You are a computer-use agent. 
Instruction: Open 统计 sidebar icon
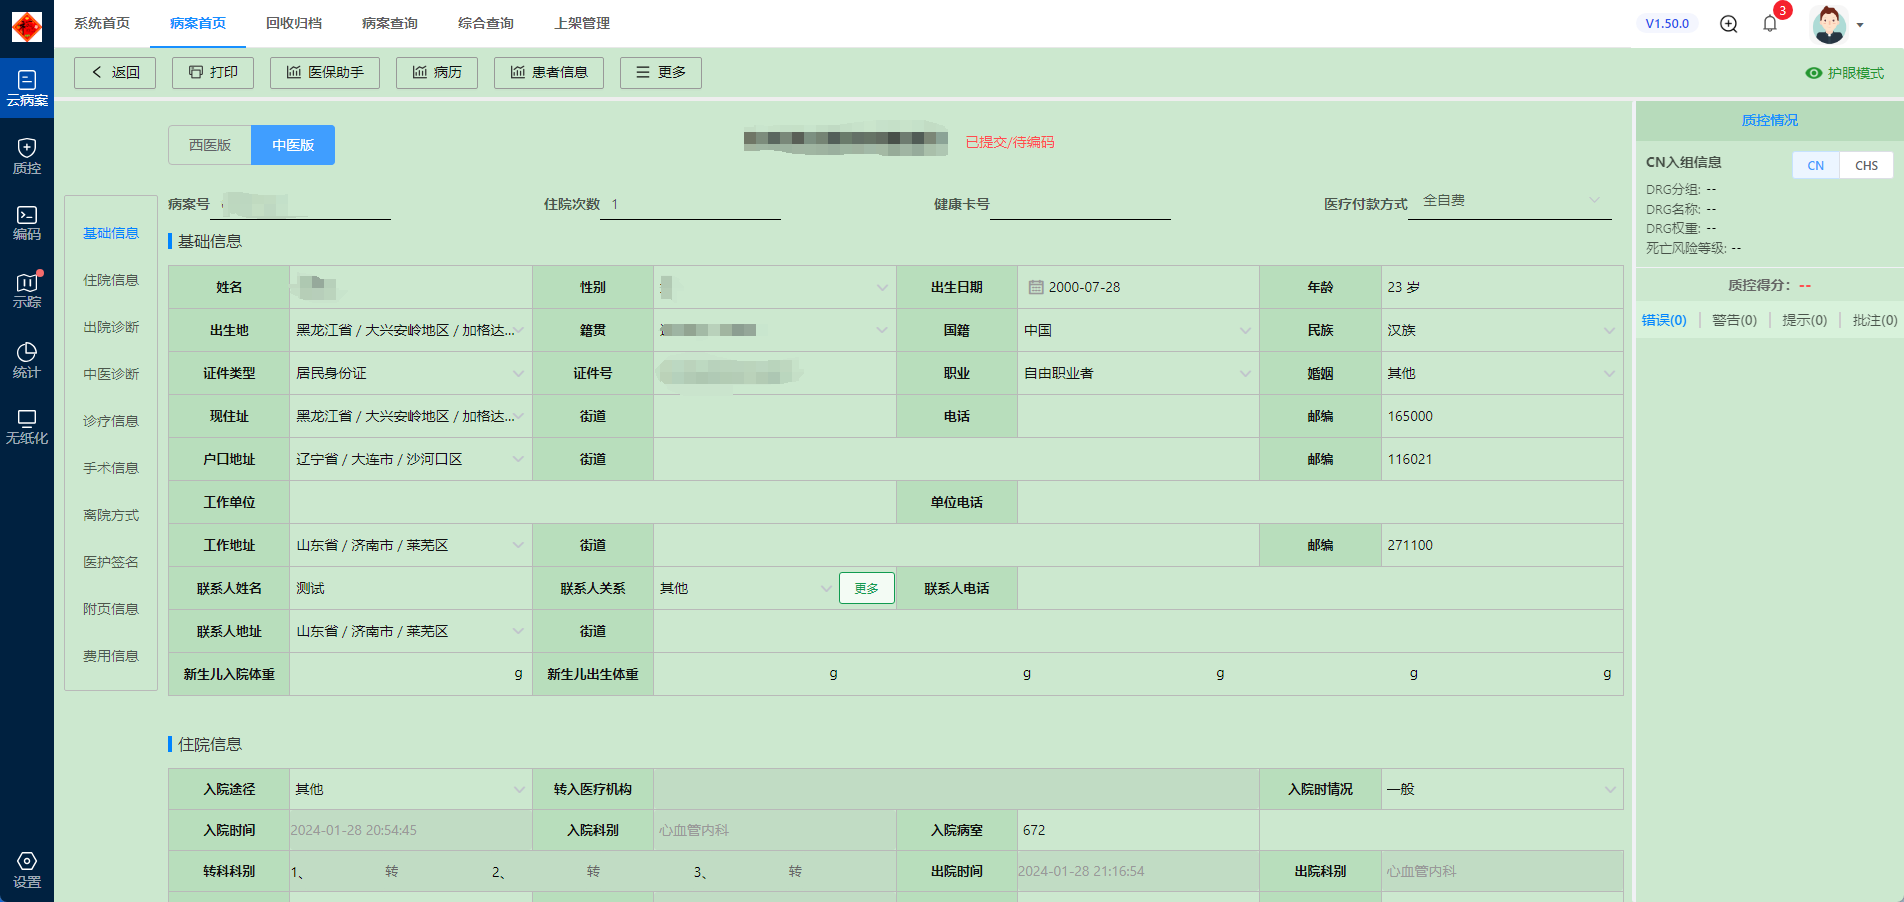[x=27, y=360]
